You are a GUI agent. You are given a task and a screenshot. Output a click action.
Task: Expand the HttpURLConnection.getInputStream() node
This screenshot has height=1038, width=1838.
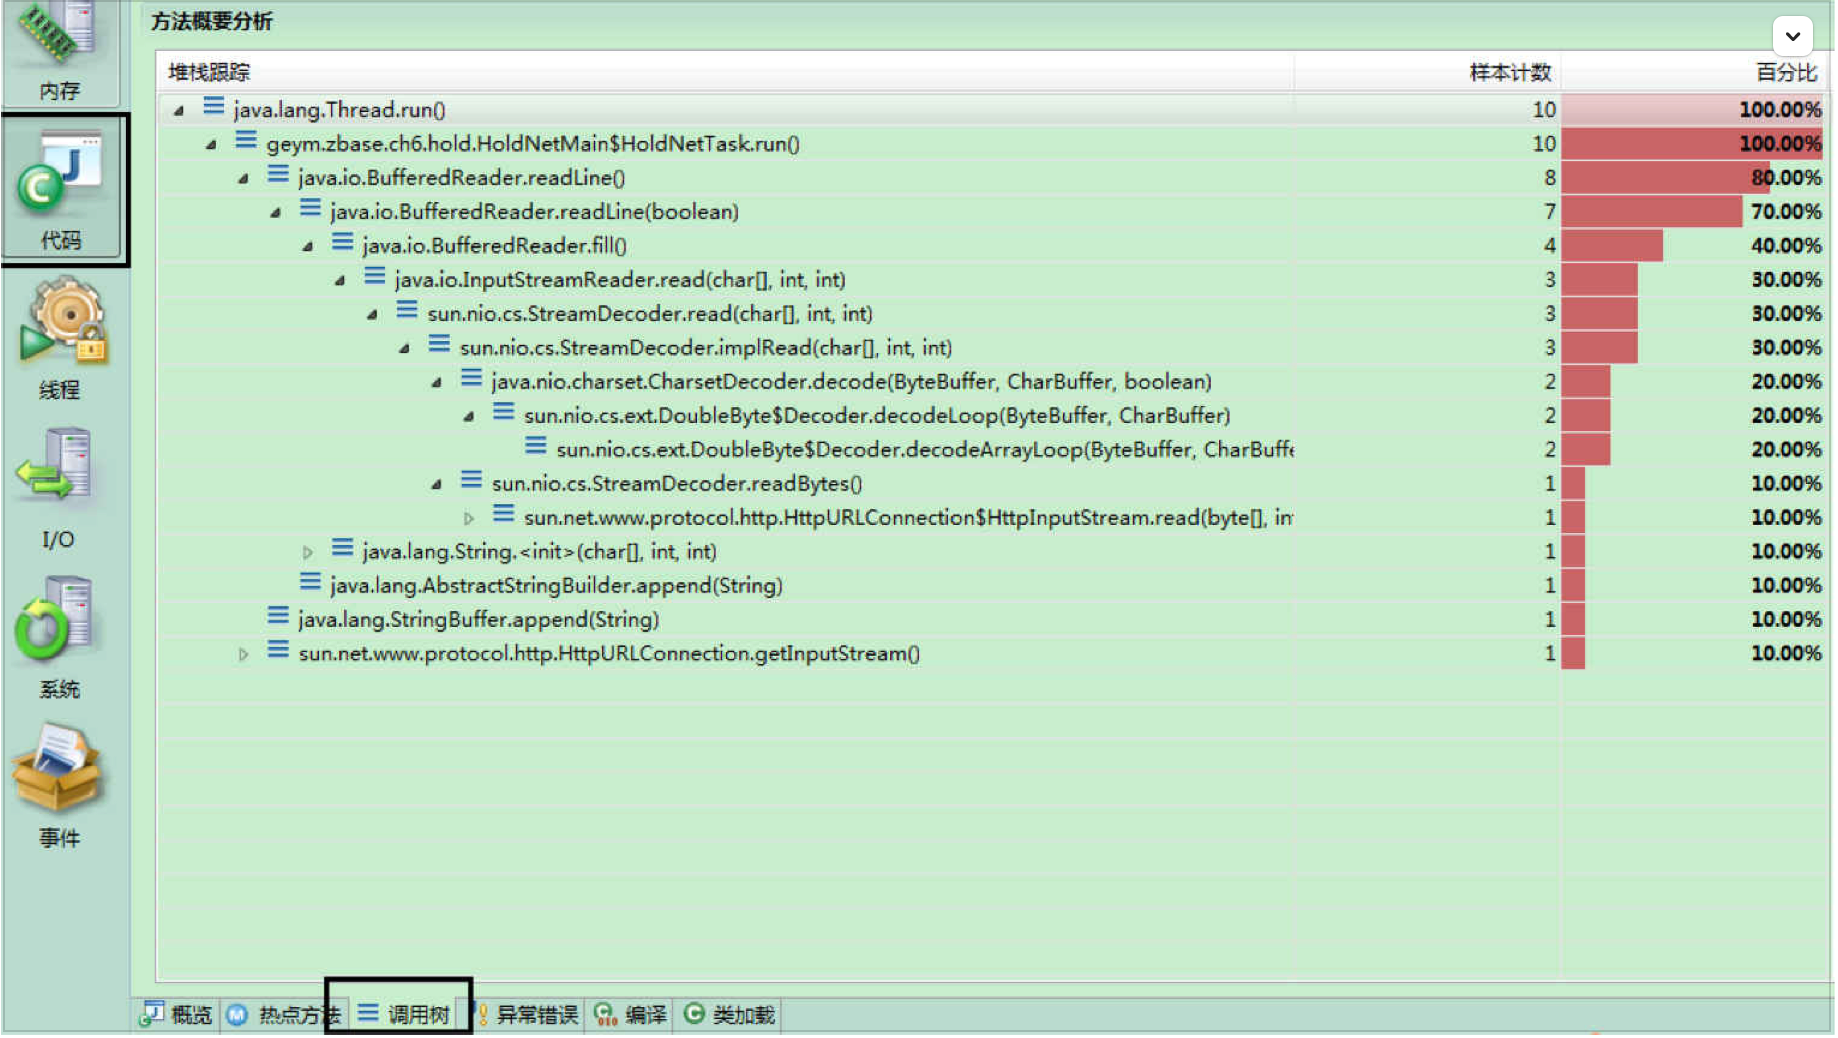(243, 654)
